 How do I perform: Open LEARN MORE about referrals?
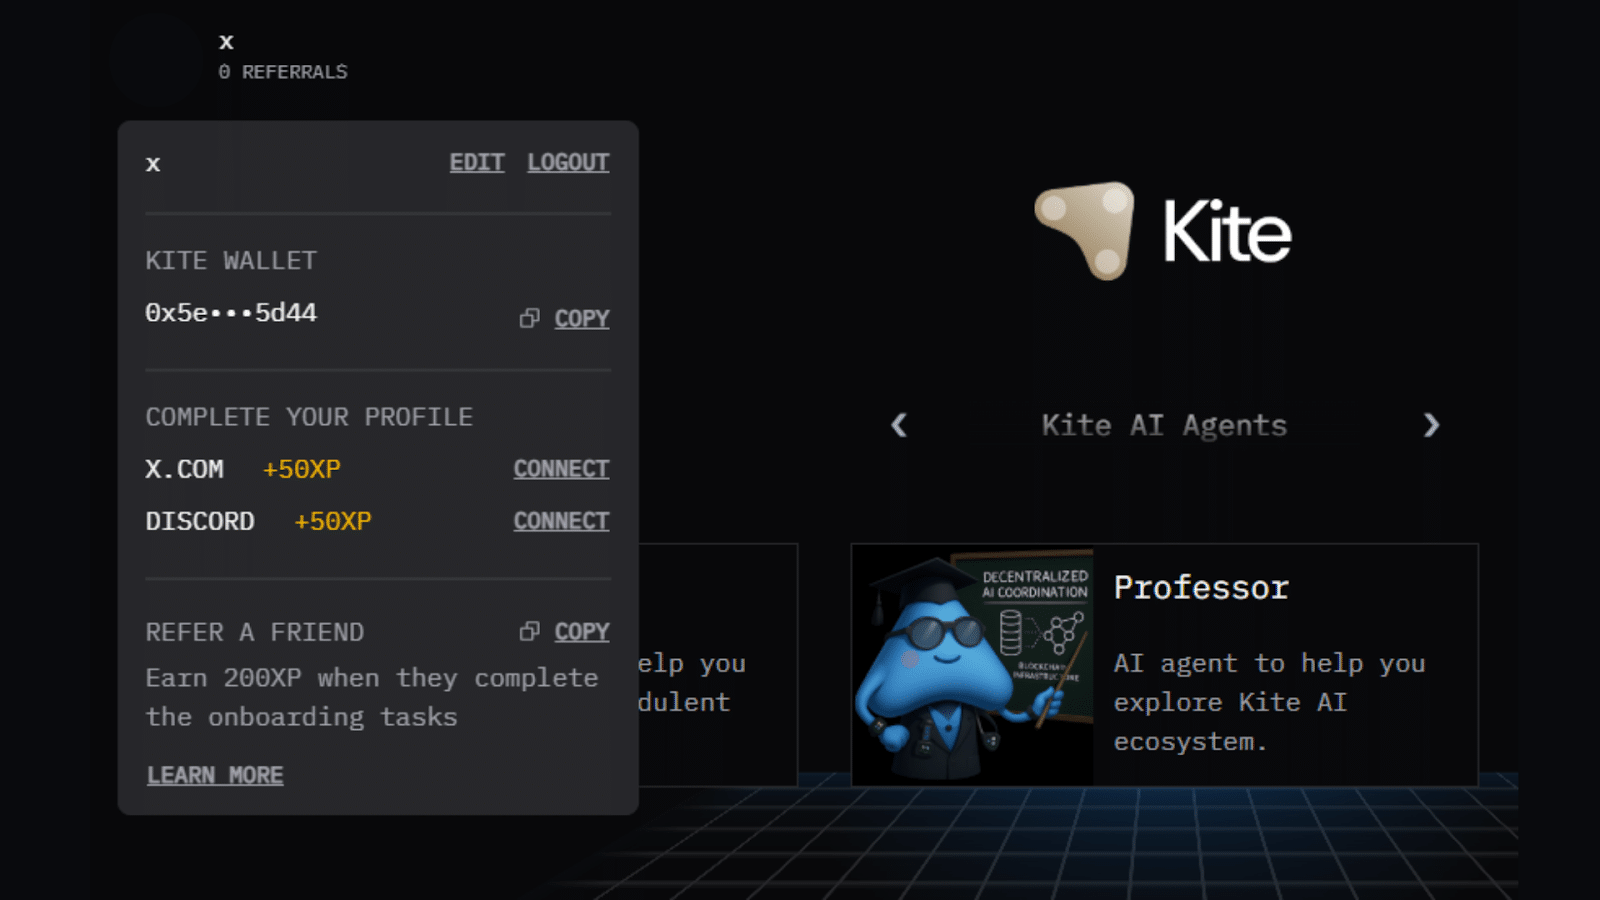[215, 775]
